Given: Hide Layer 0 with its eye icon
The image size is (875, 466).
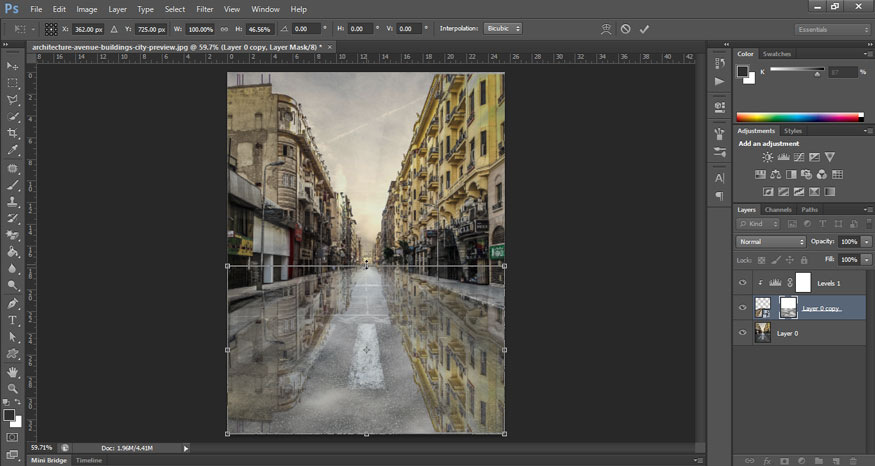Looking at the screenshot, I should click(x=742, y=333).
